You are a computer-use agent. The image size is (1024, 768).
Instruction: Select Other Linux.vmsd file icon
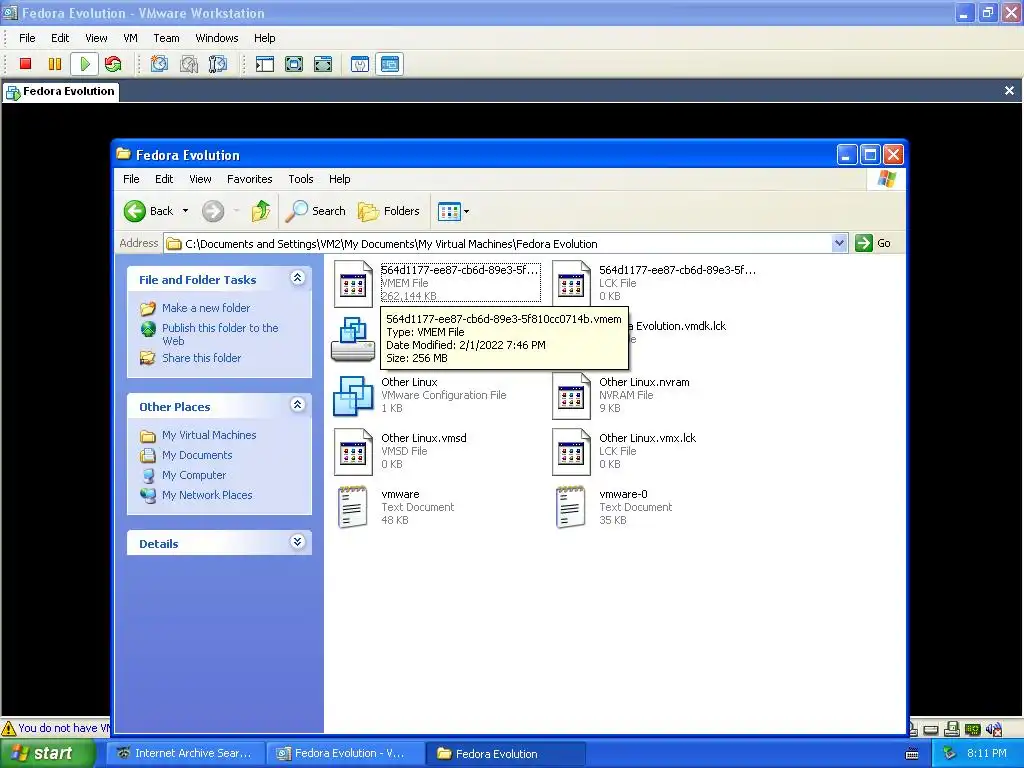(353, 452)
